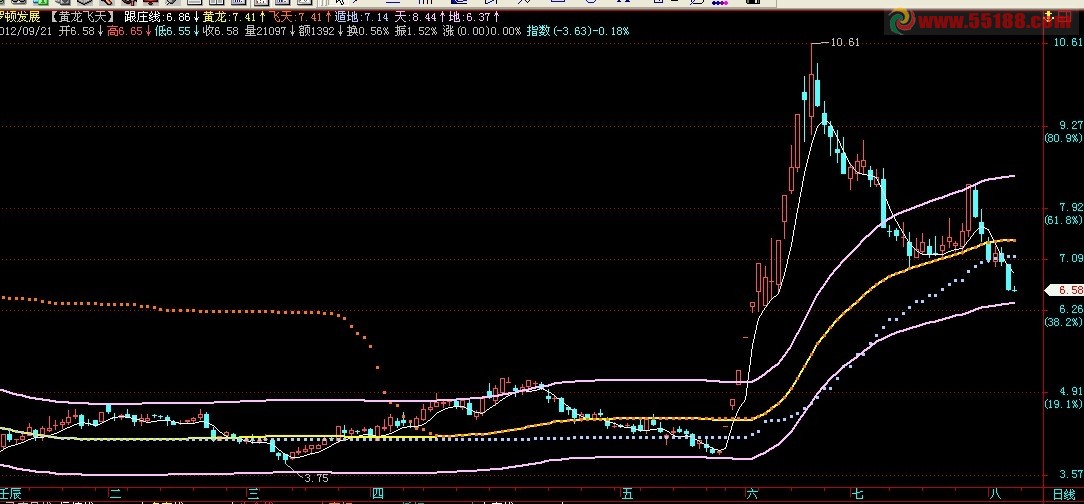Click the (38.2%) axis percentage label

(x=1063, y=322)
